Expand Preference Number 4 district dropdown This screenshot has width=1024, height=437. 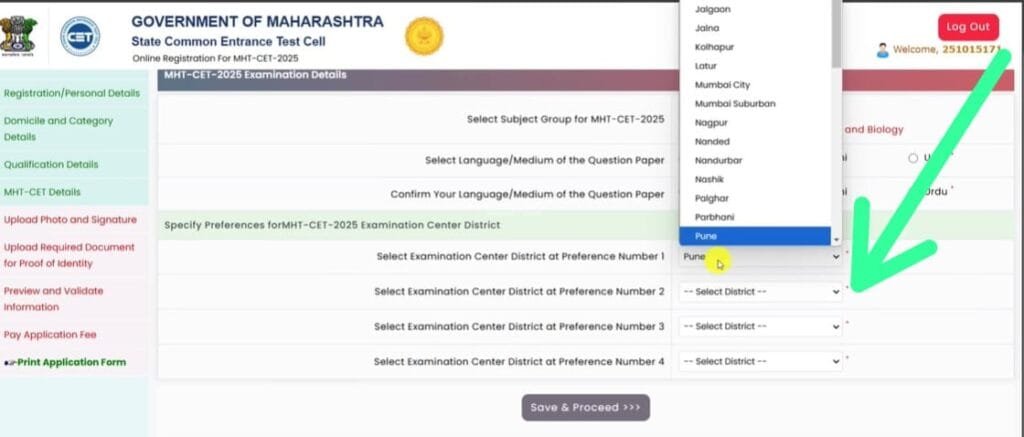pos(760,361)
